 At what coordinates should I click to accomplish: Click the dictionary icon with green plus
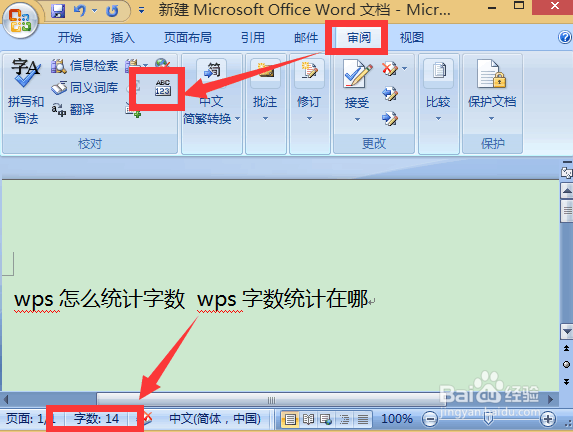click(x=133, y=110)
